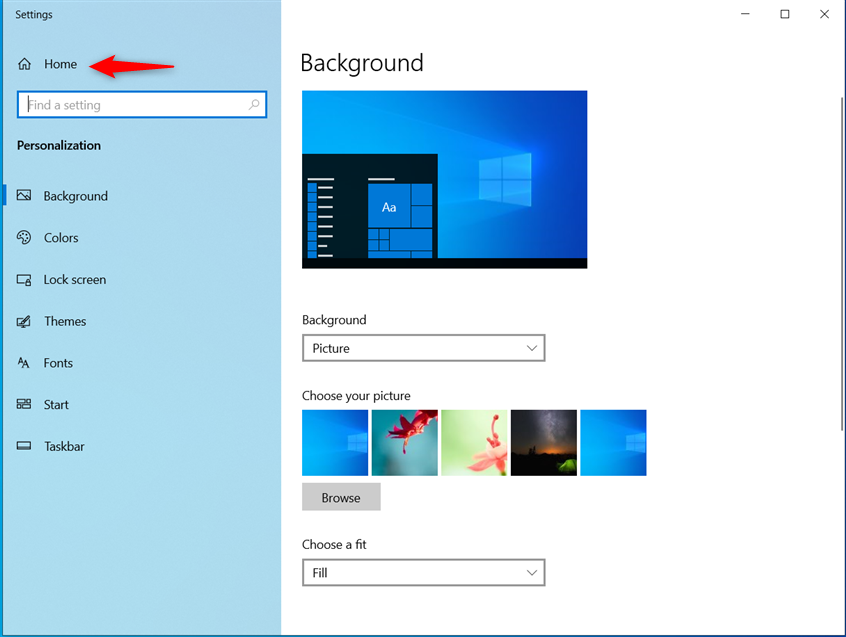Click the Browse button
846x637 pixels.
(341, 497)
